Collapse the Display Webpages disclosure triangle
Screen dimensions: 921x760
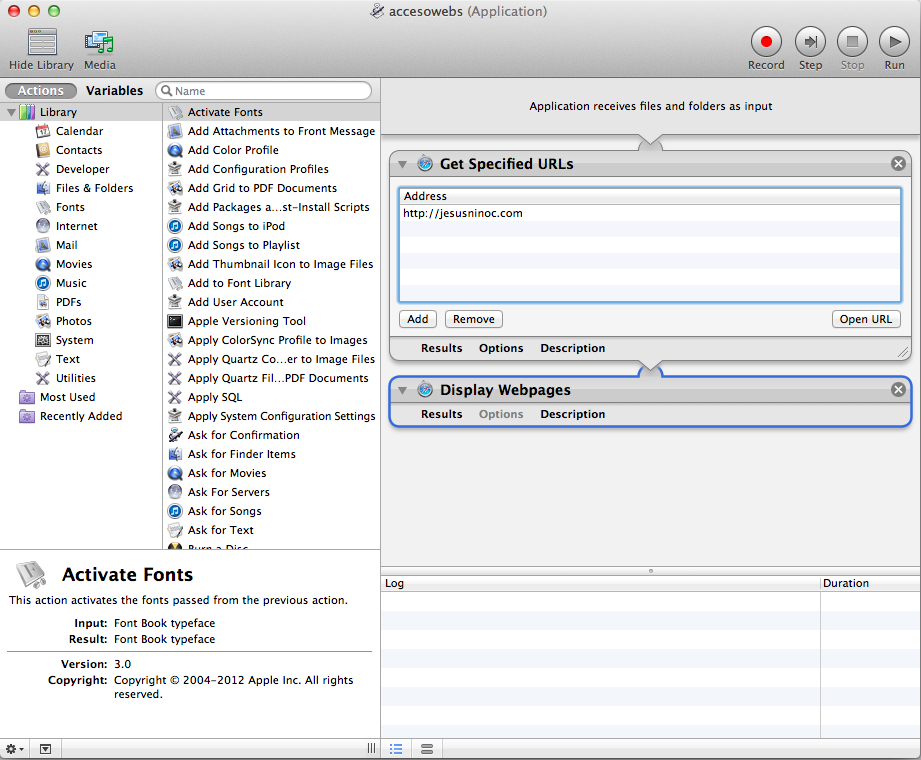click(x=403, y=390)
